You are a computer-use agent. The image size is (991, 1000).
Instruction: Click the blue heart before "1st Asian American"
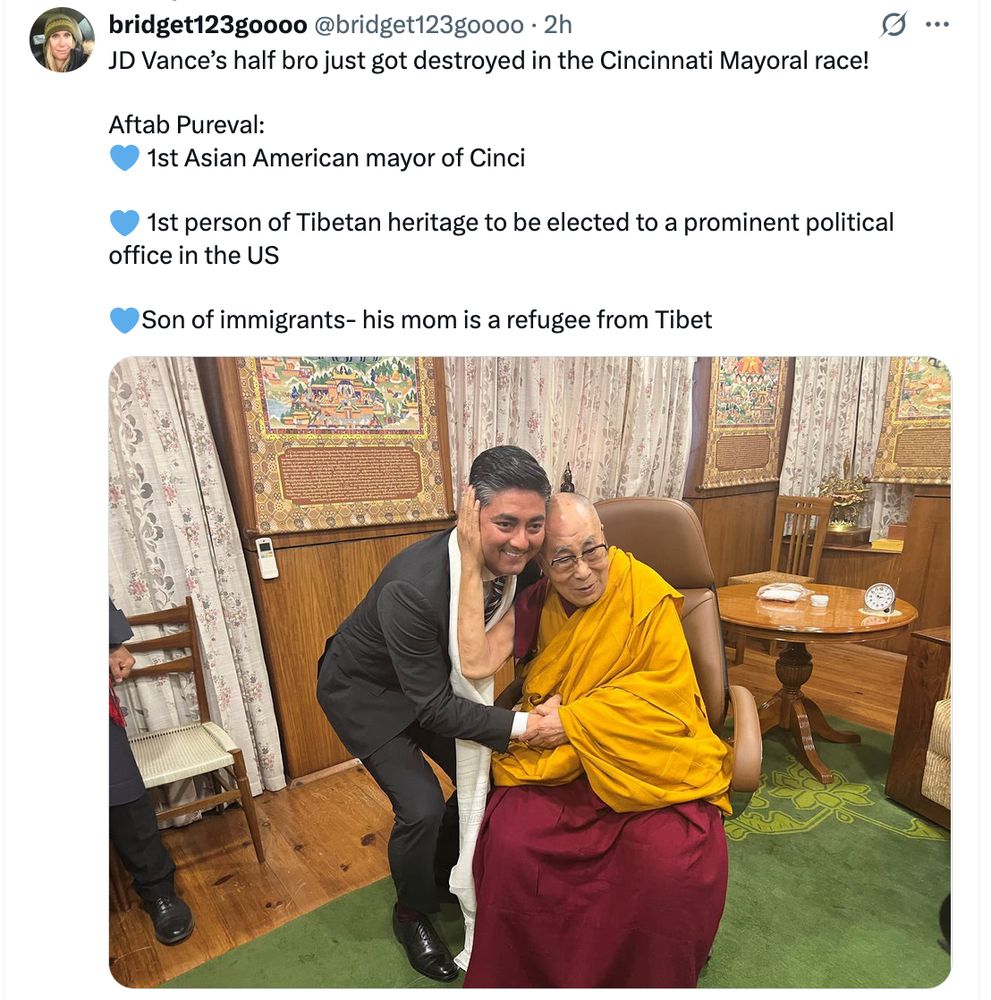pyautogui.click(x=124, y=158)
